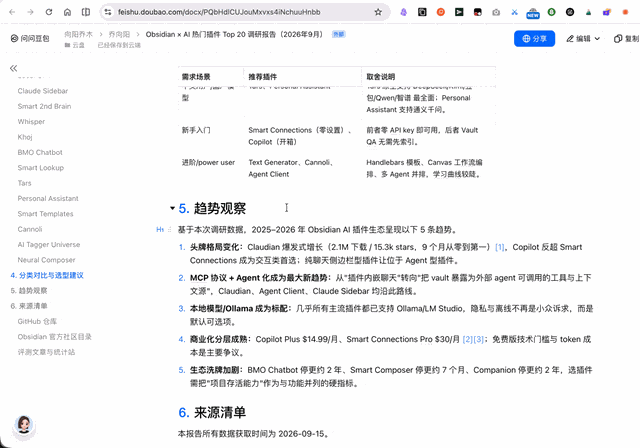Collapse the outline sidebar with double-chevron
Viewport: 640px width, 448px height.
point(13,68)
